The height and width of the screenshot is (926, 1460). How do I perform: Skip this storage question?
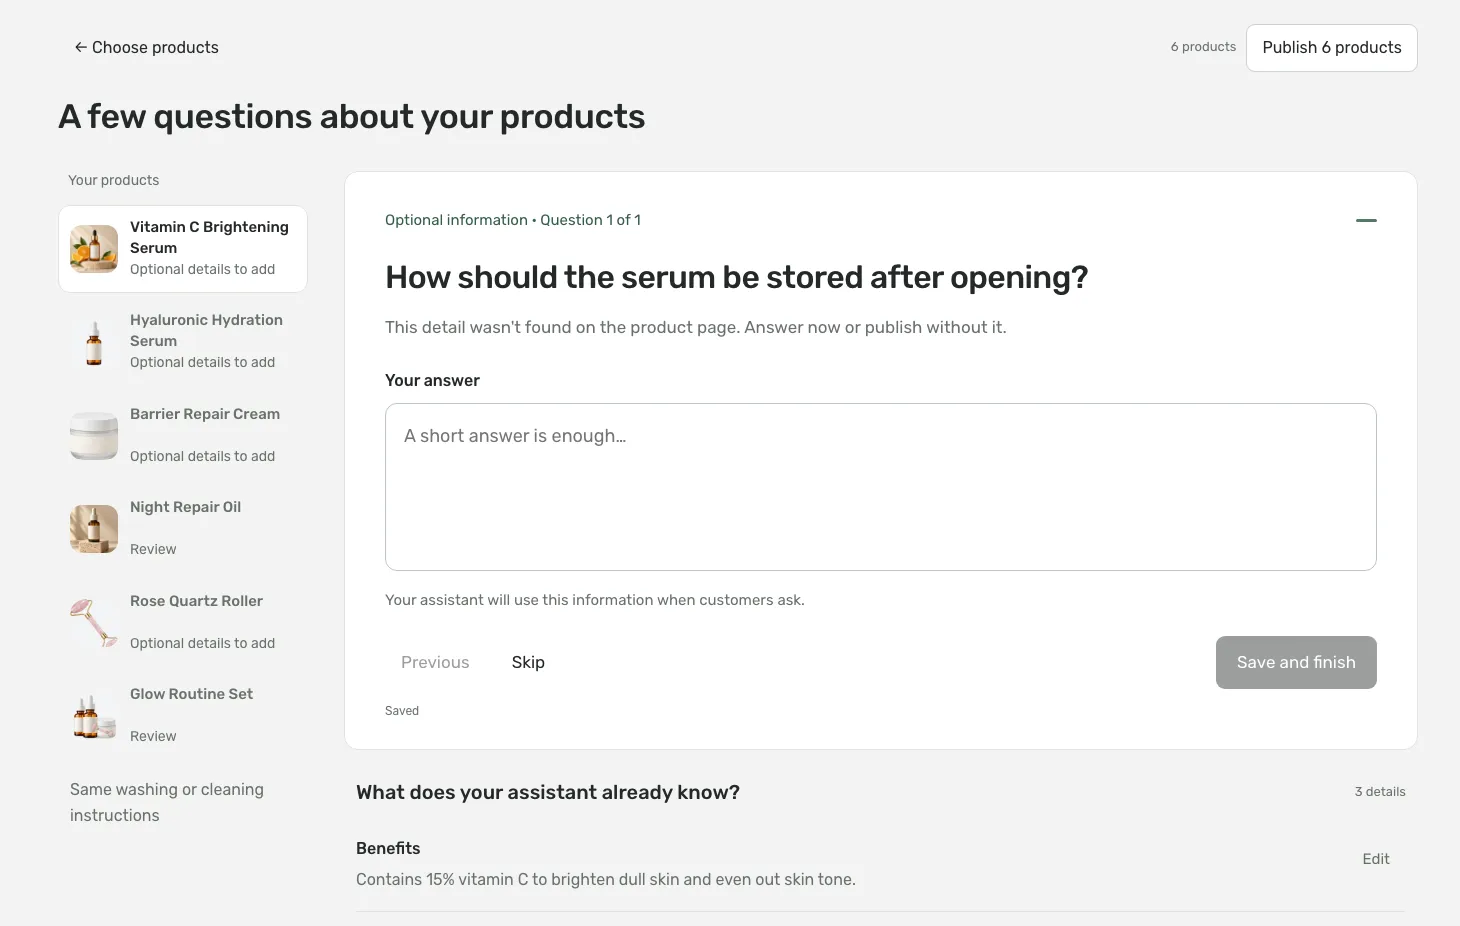tap(528, 662)
